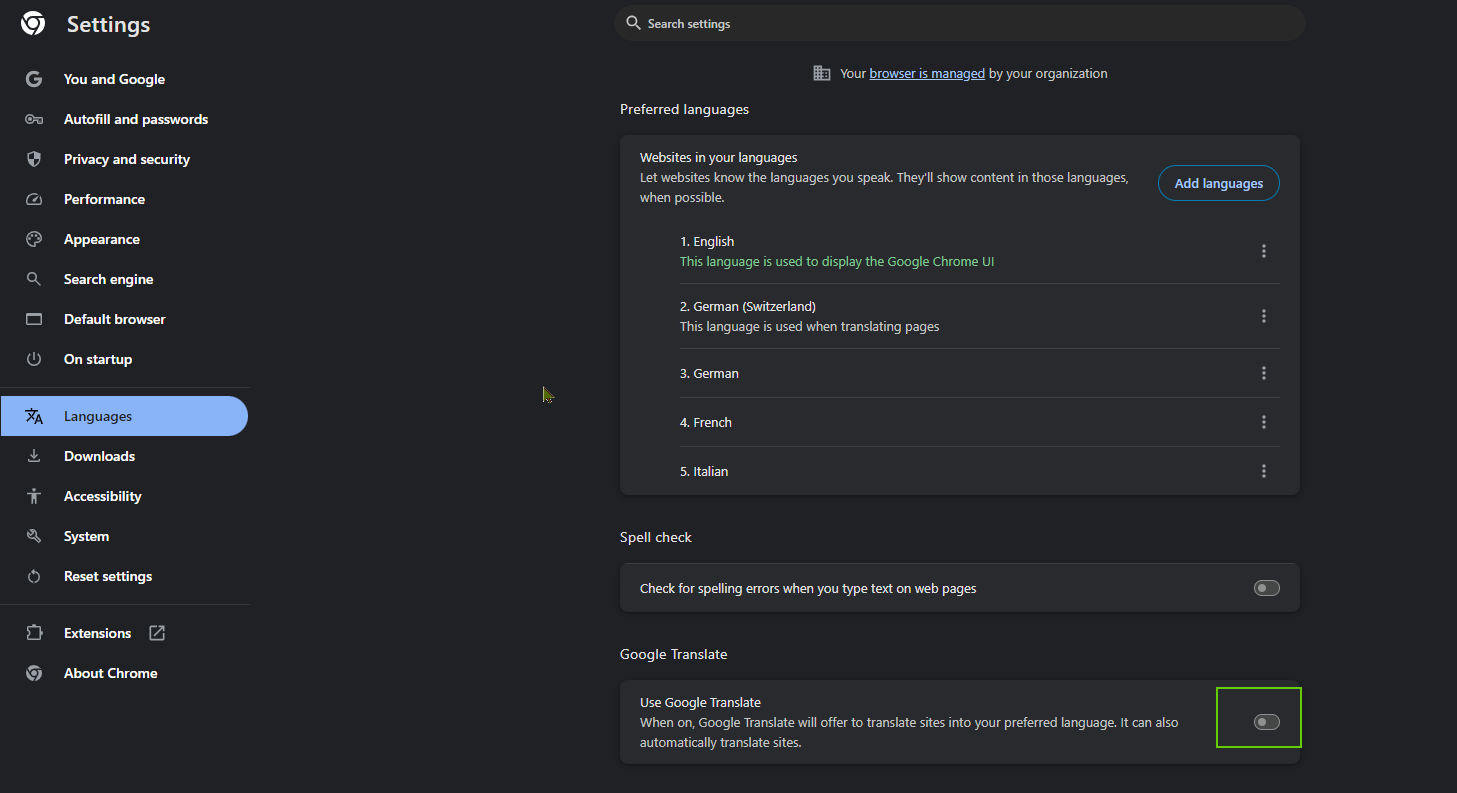Select Performance in the sidebar
The height and width of the screenshot is (793, 1457).
click(124, 199)
